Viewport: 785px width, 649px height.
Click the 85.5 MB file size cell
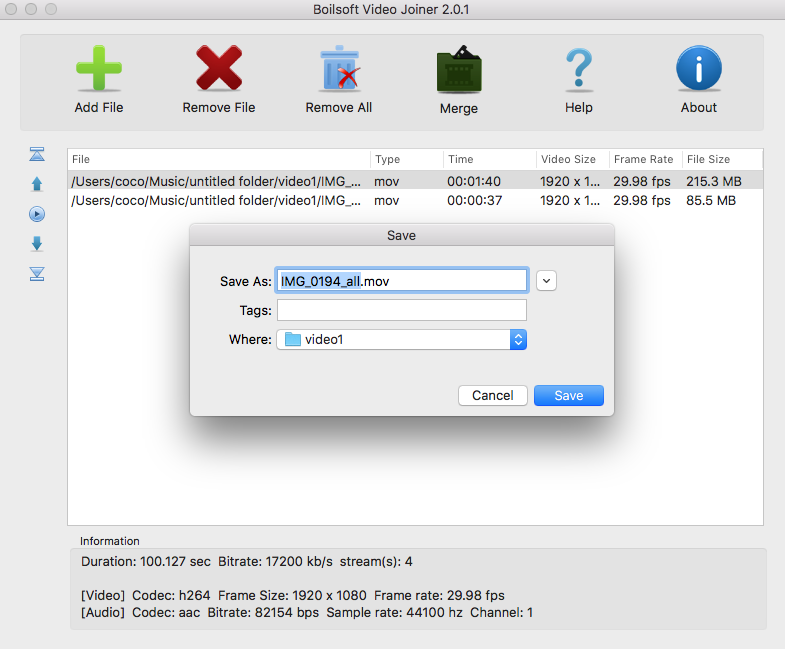(x=711, y=201)
